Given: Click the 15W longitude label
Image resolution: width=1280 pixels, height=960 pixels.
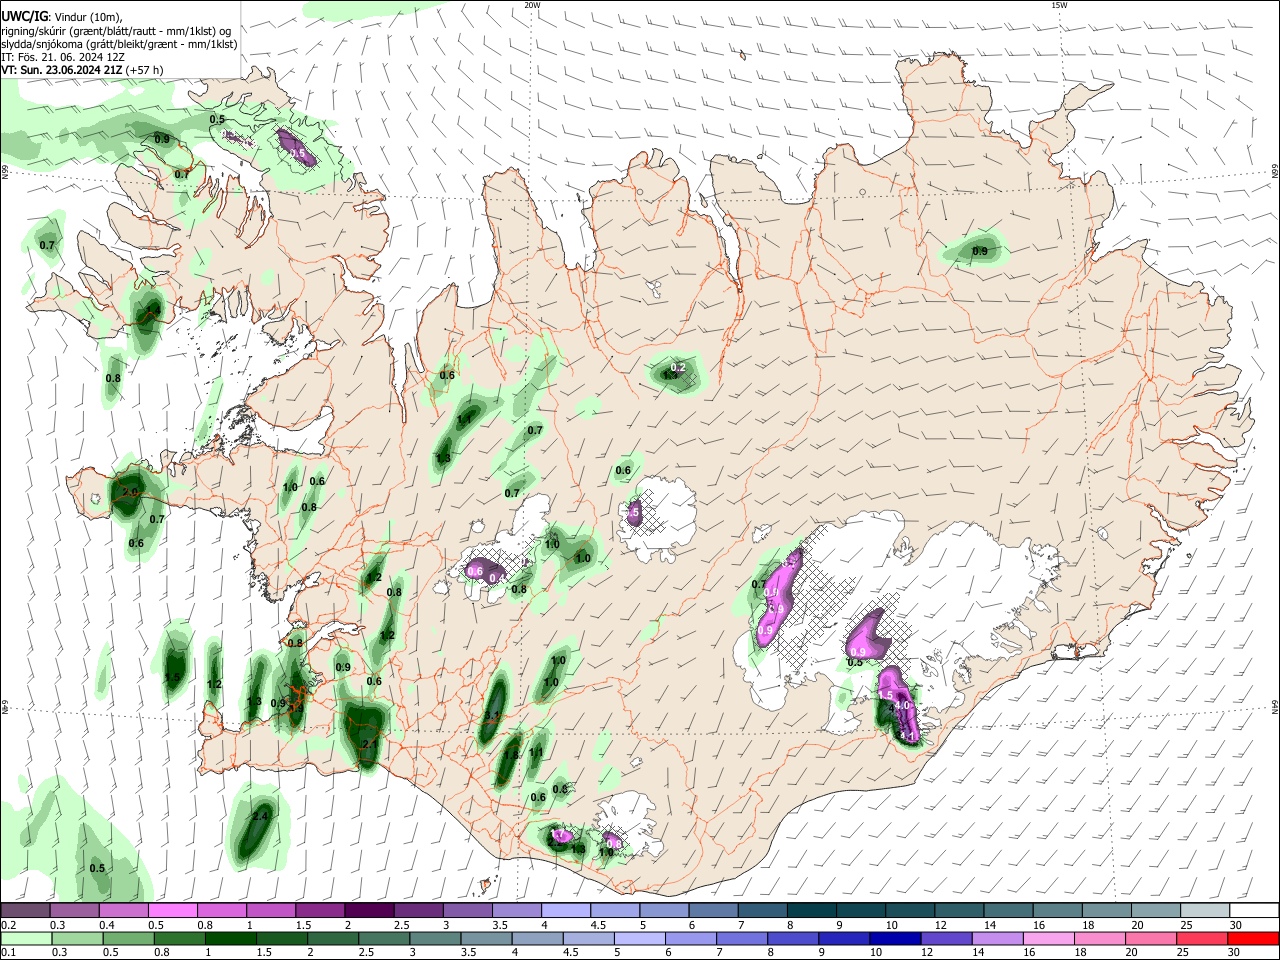Looking at the screenshot, I should click(x=1059, y=5).
